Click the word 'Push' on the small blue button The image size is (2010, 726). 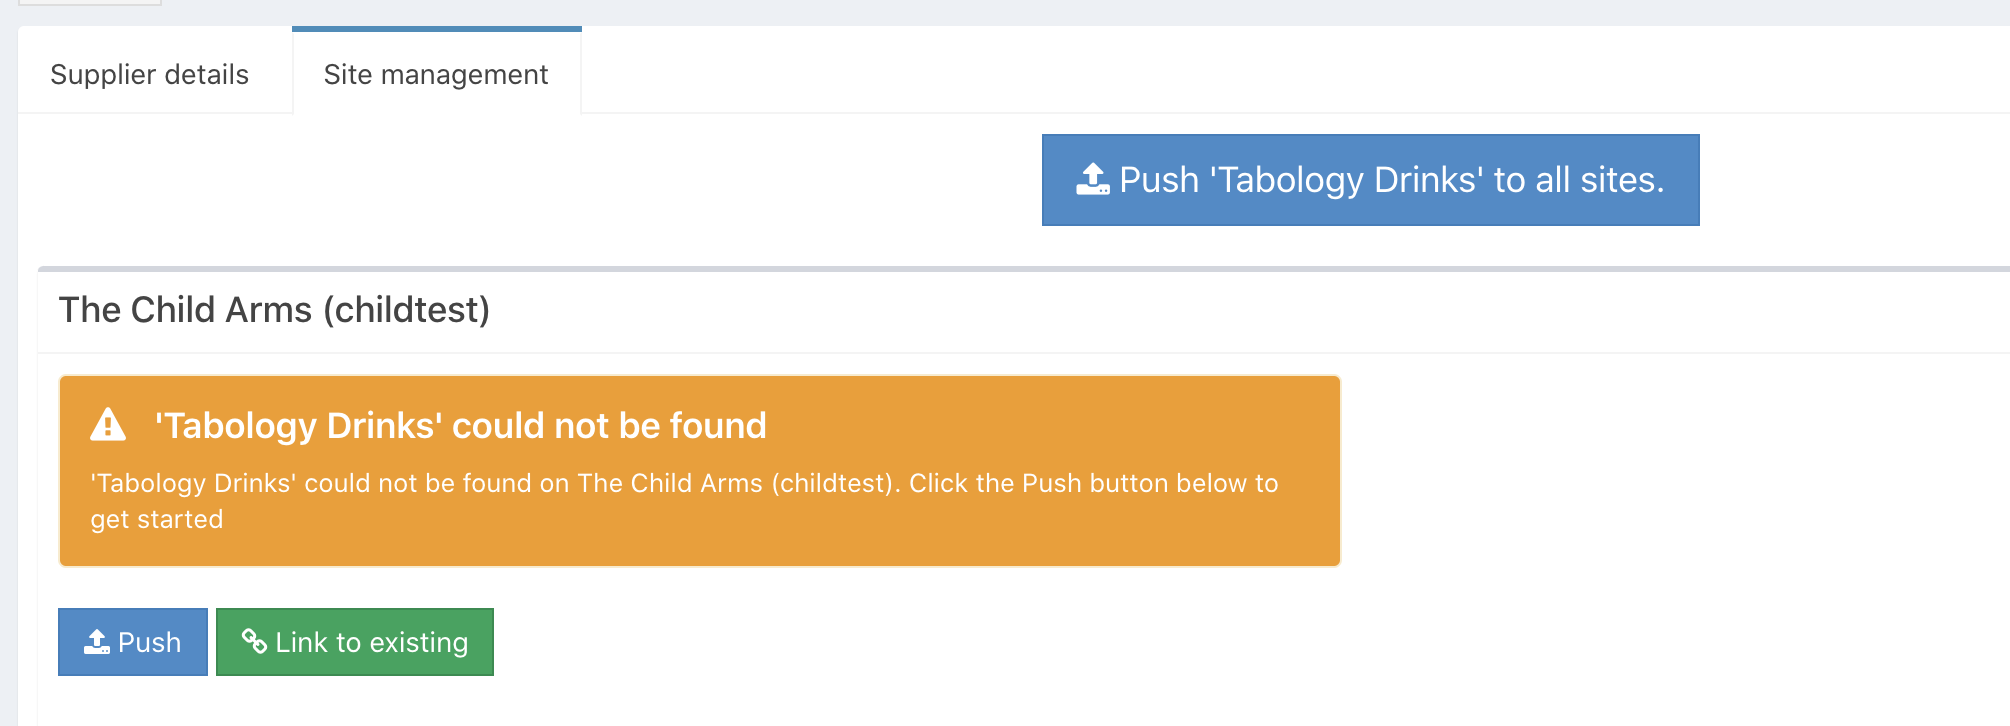150,642
